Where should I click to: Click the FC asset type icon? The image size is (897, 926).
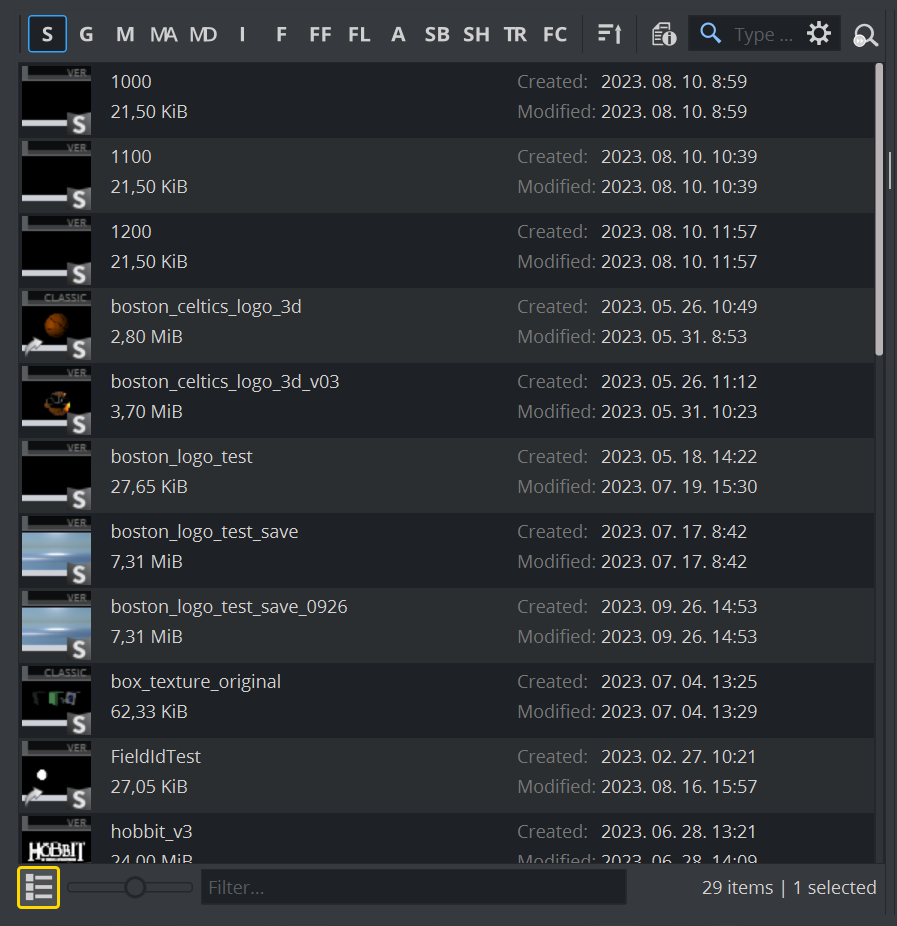[x=555, y=35]
